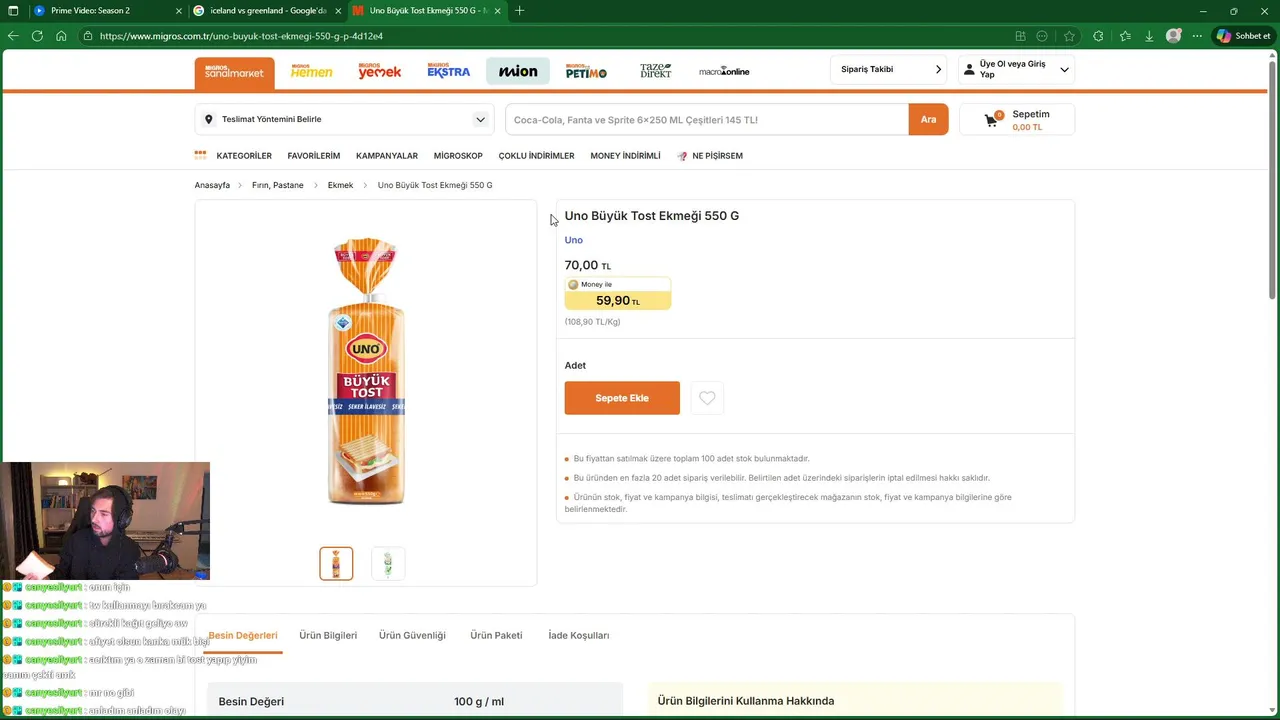Click the Migros Yemek logo
Image resolution: width=1280 pixels, height=720 pixels.
coord(379,71)
